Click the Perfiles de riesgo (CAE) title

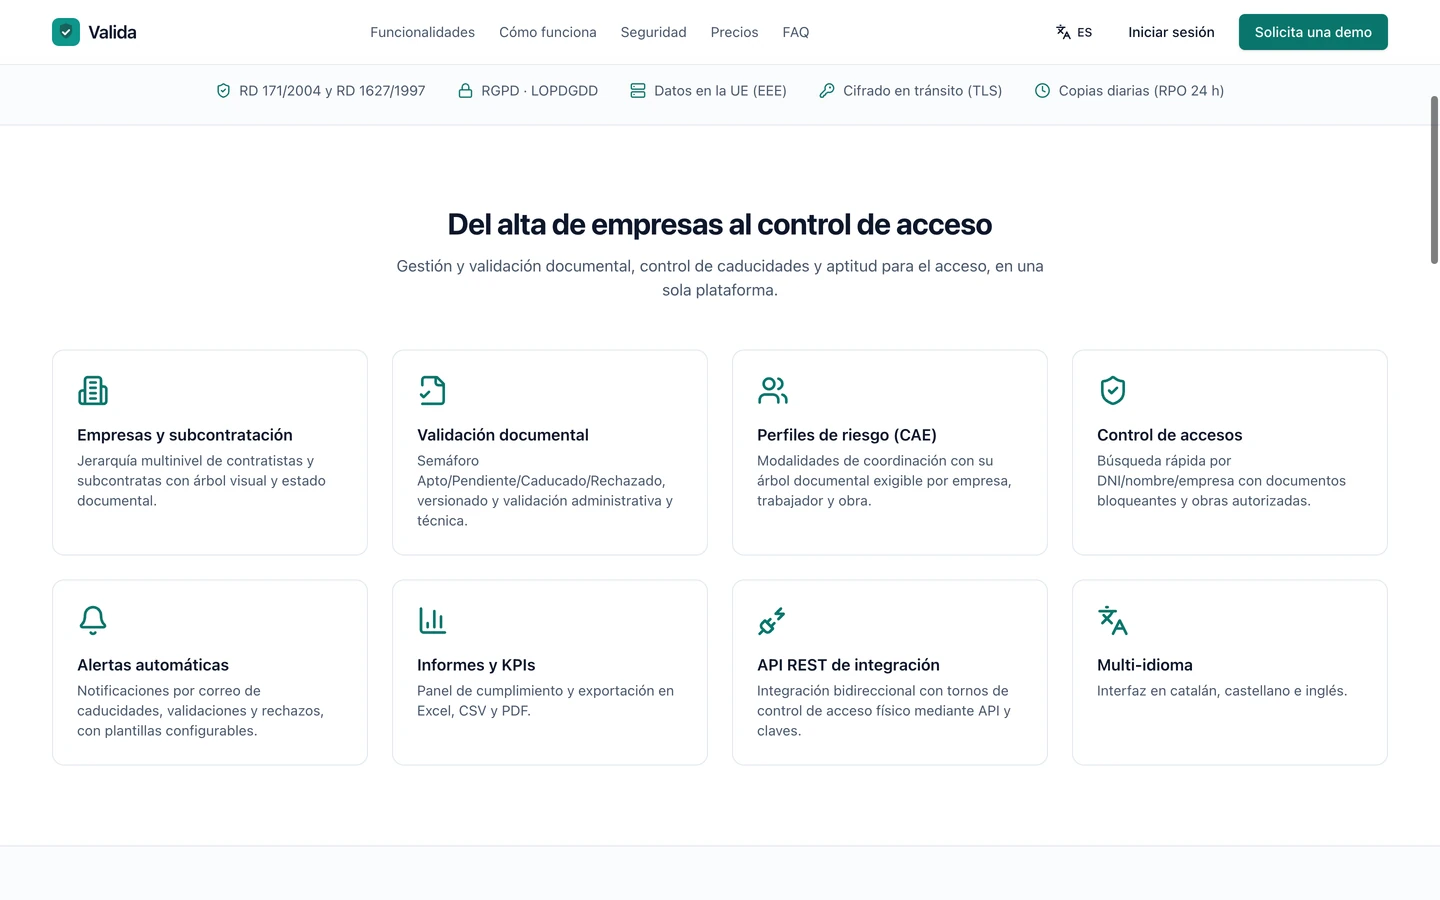pos(847,435)
